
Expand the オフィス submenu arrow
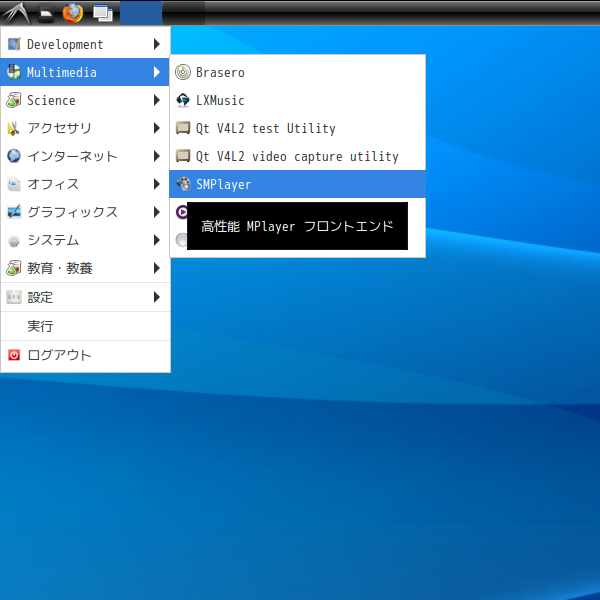click(x=157, y=184)
